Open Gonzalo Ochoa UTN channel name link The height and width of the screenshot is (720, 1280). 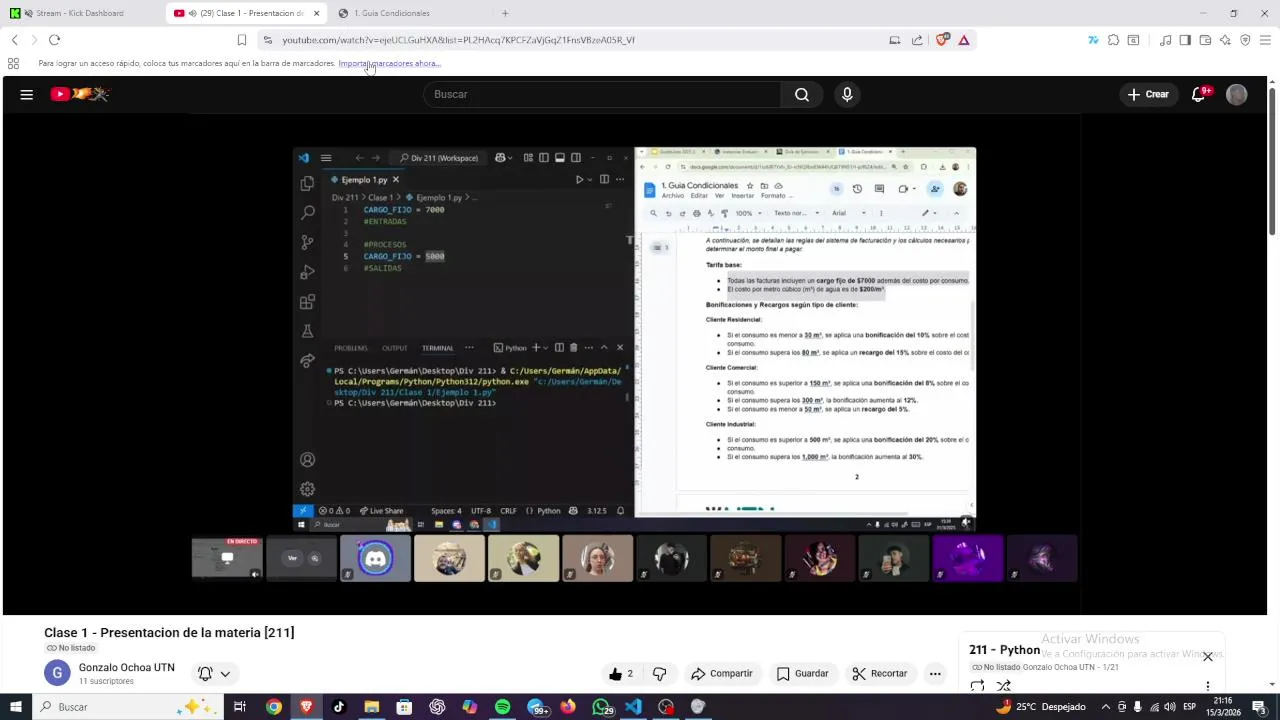[x=127, y=667]
